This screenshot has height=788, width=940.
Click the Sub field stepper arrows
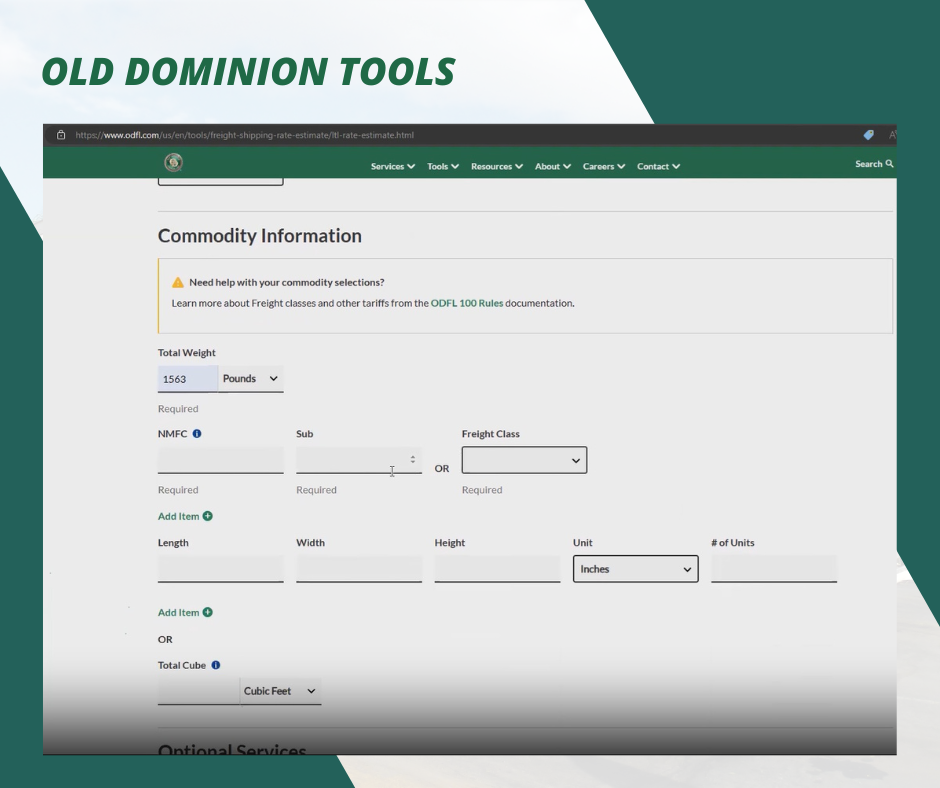click(412, 459)
